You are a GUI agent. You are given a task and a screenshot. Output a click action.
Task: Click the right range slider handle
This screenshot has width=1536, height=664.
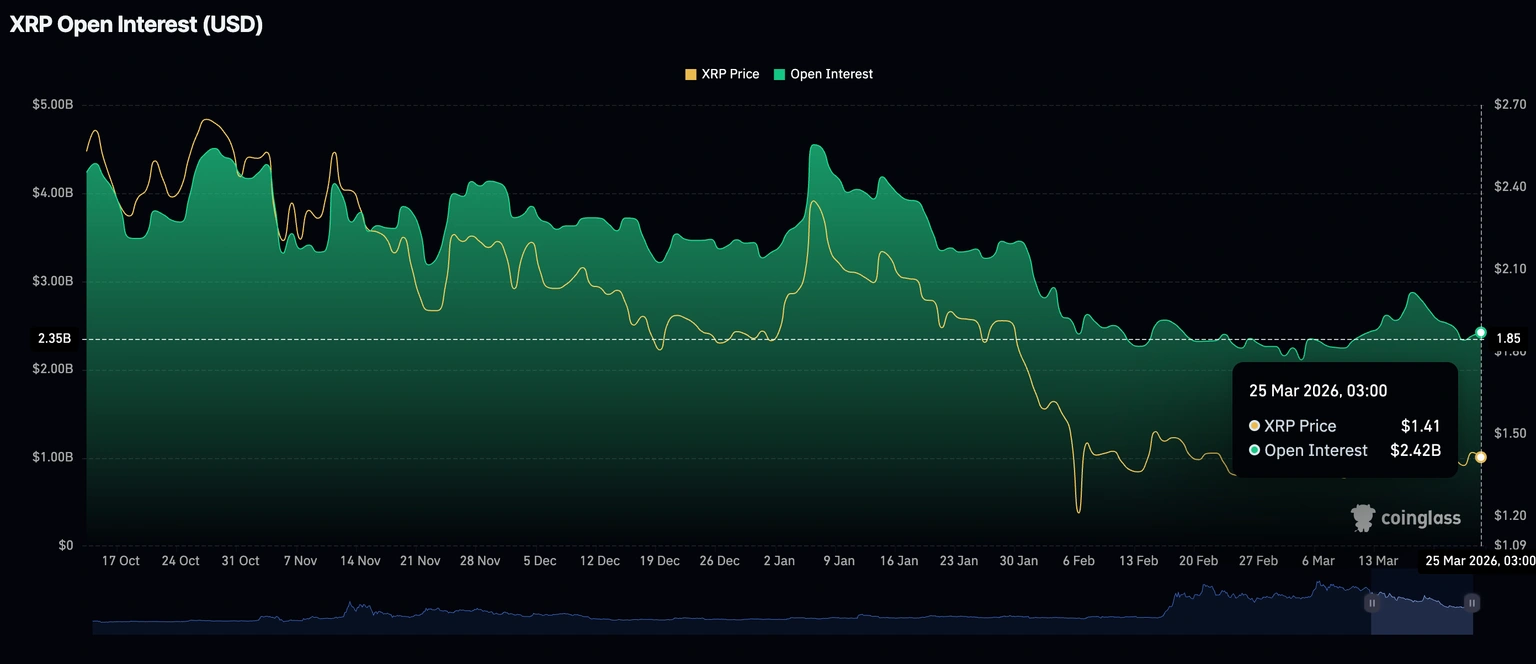[1472, 603]
